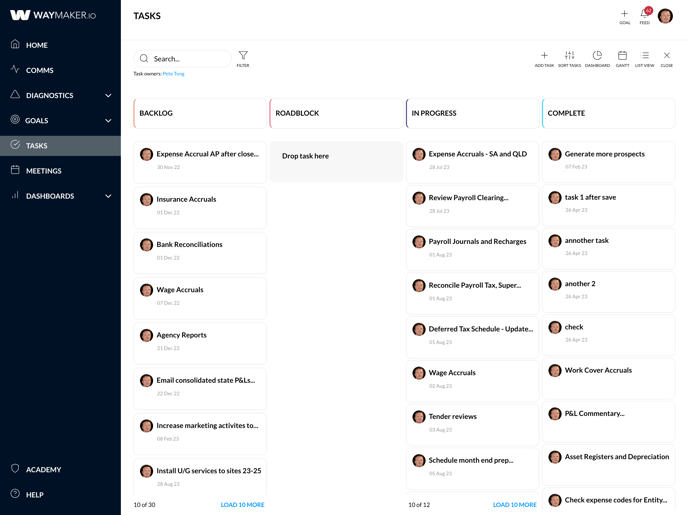Open the Email consolidated state P&Ls task
Viewport: 688px width, 515px height.
200,388
